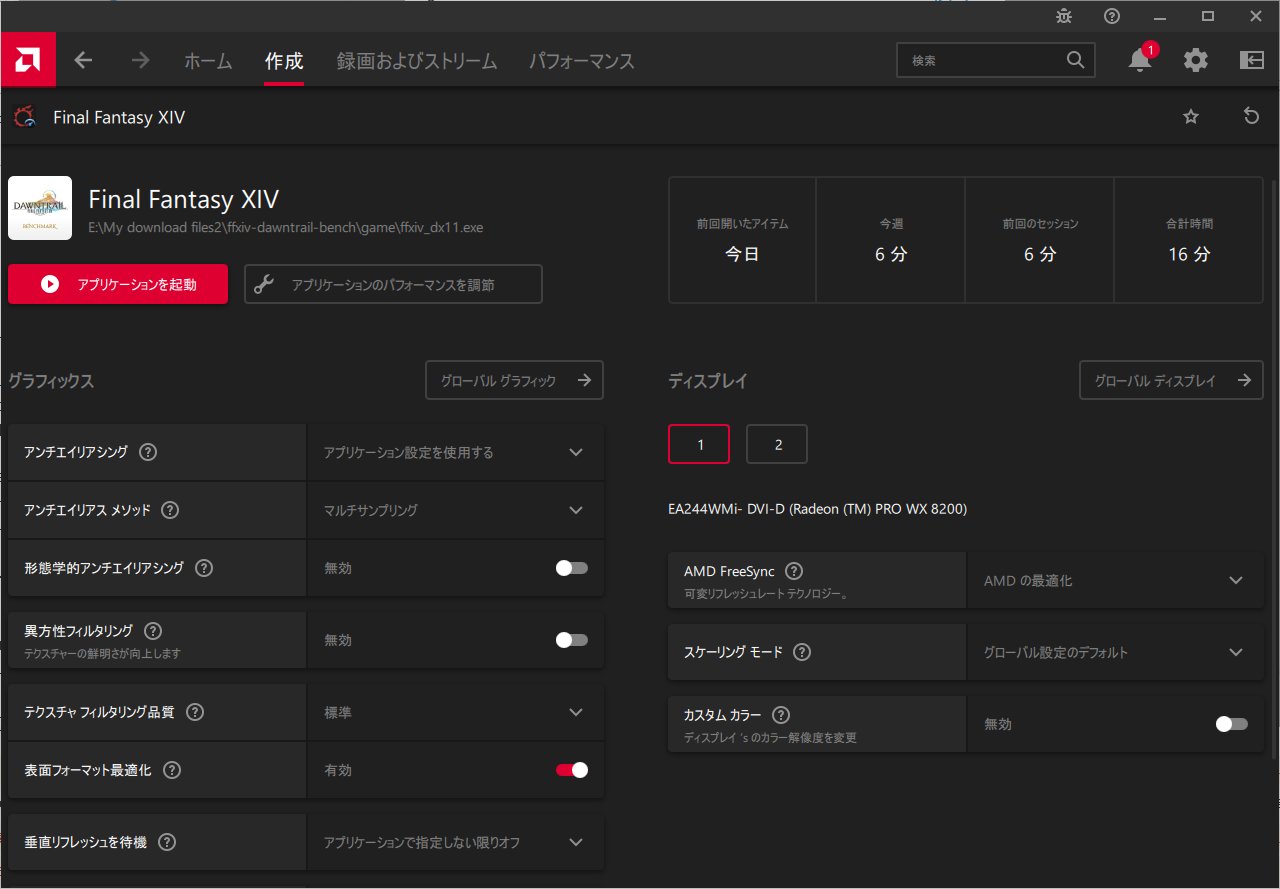Viewport: 1280px width, 889px height.
Task: Open グローバル グラフィック settings button
Action: 514,380
